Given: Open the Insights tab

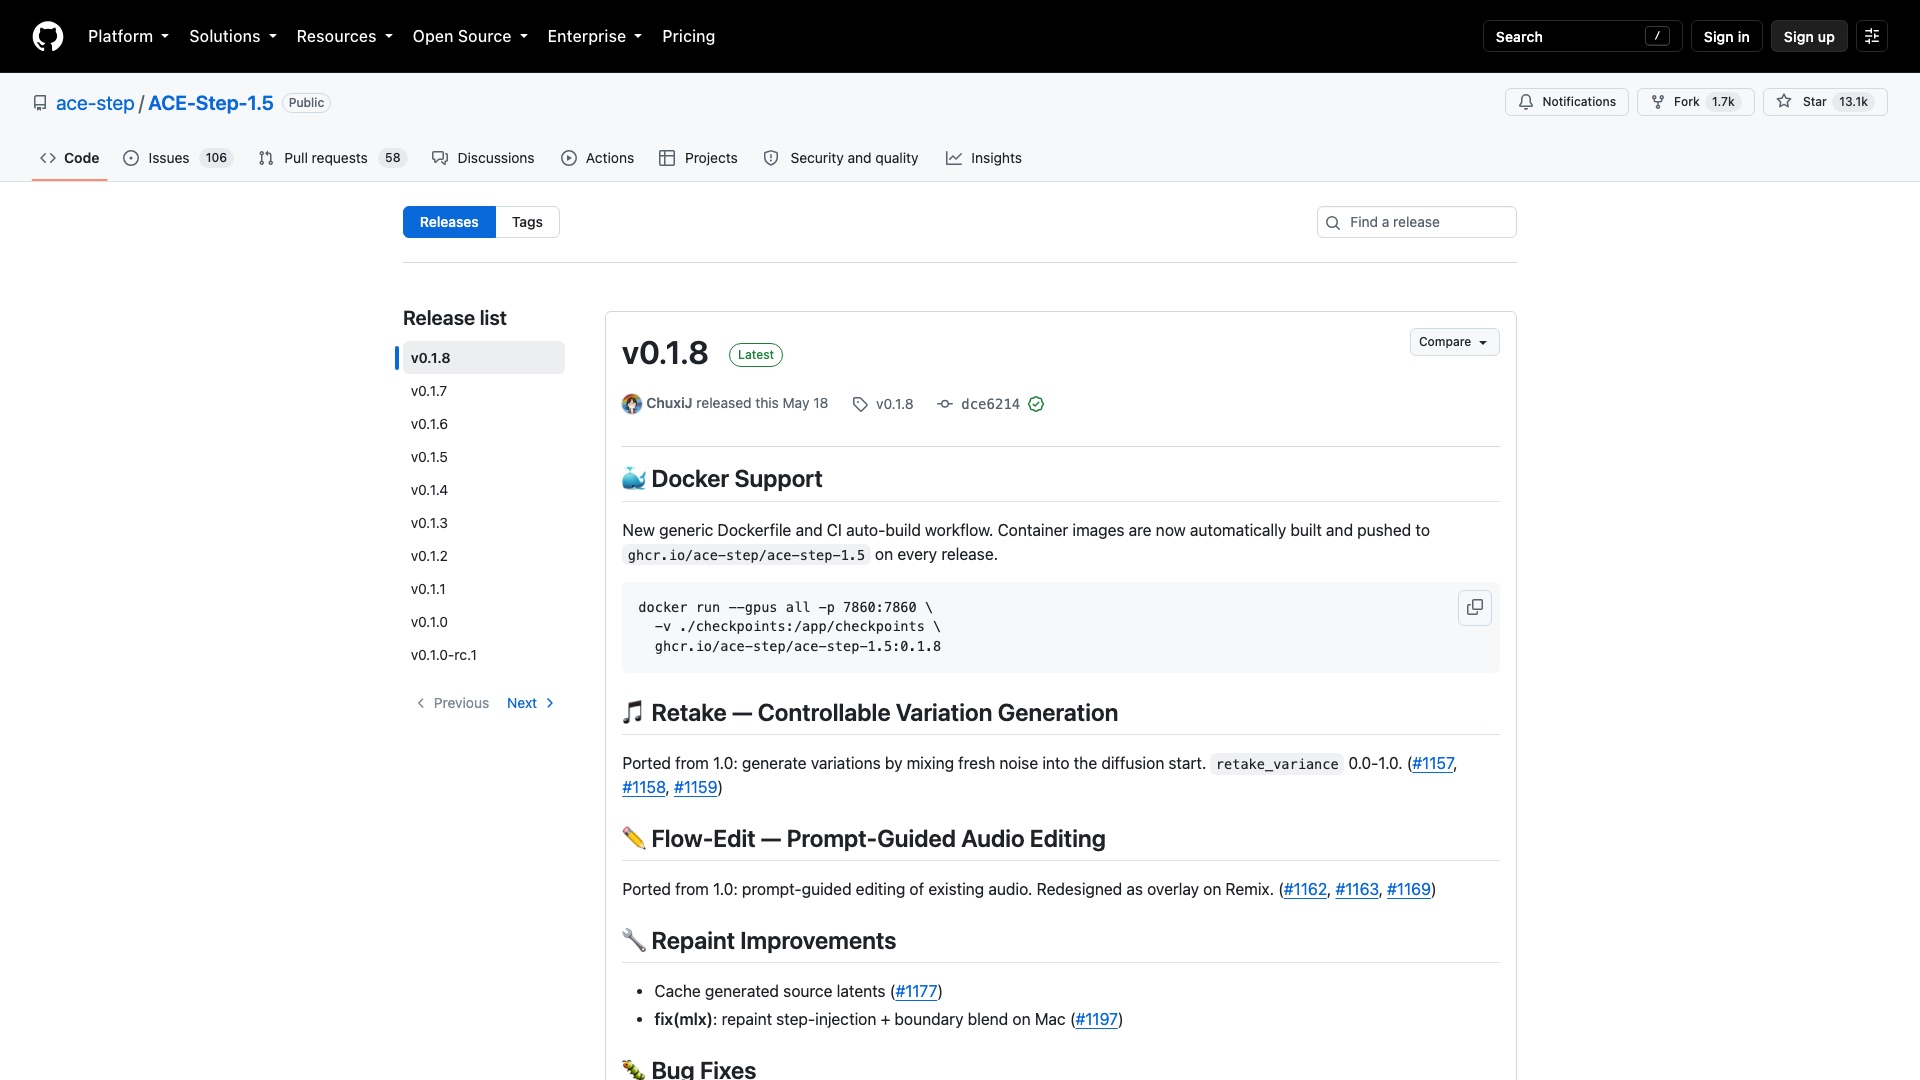Looking at the screenshot, I should click(x=984, y=158).
